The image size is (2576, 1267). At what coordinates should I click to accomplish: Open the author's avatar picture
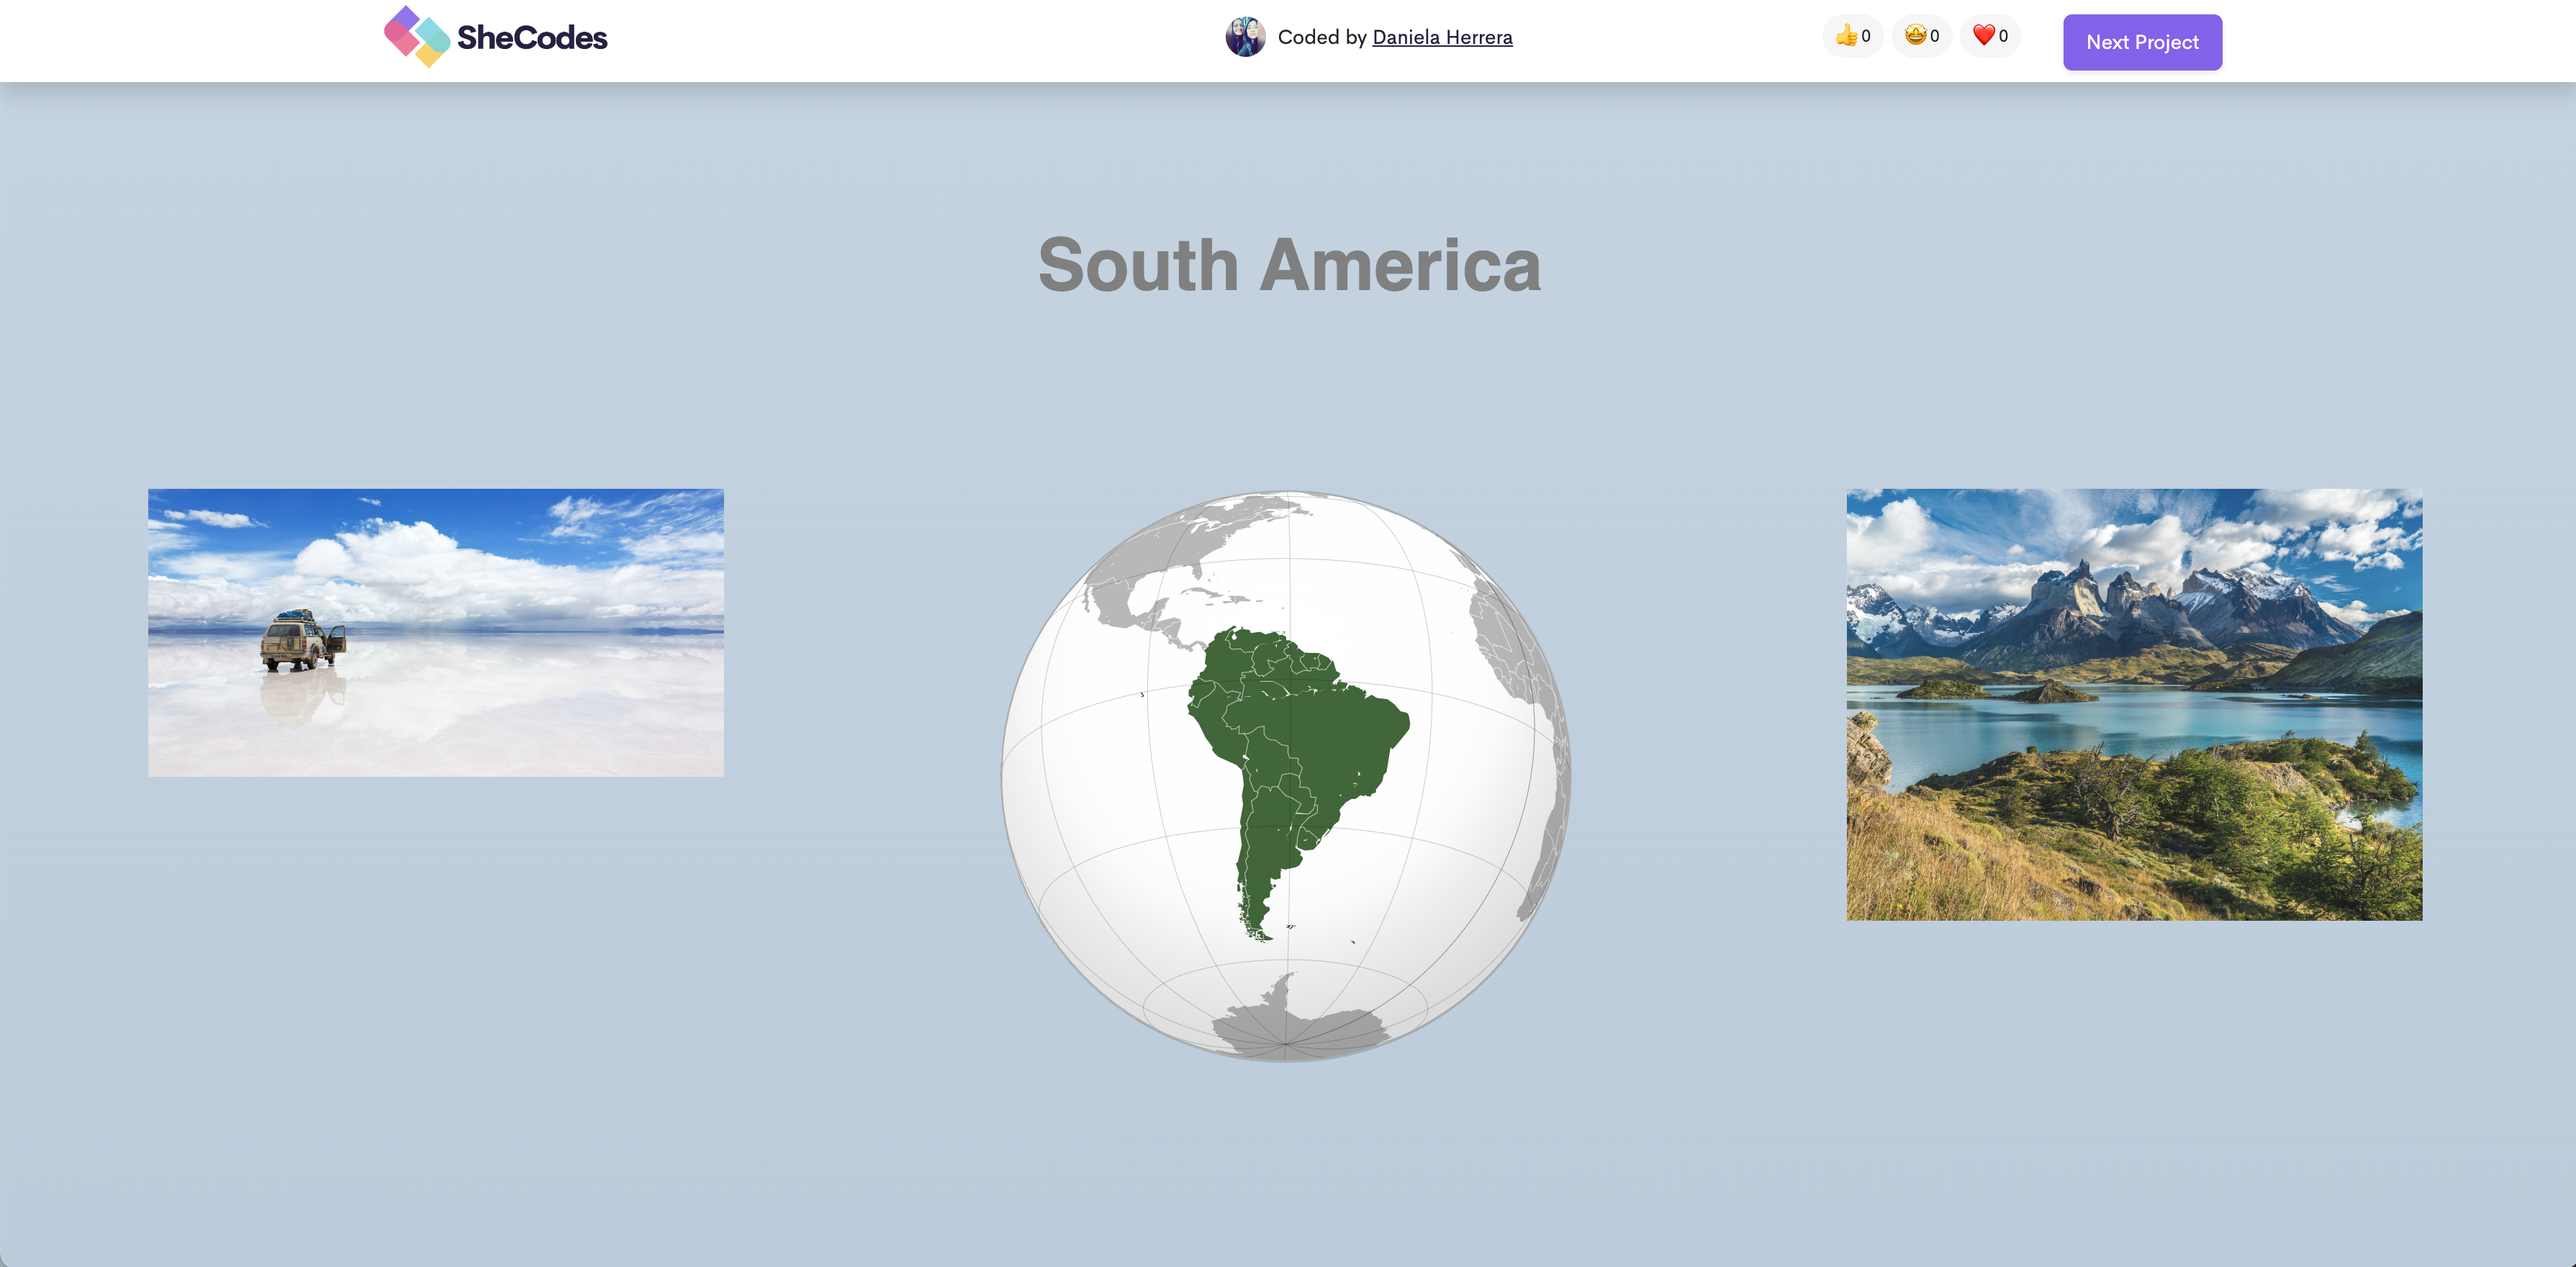pos(1245,37)
